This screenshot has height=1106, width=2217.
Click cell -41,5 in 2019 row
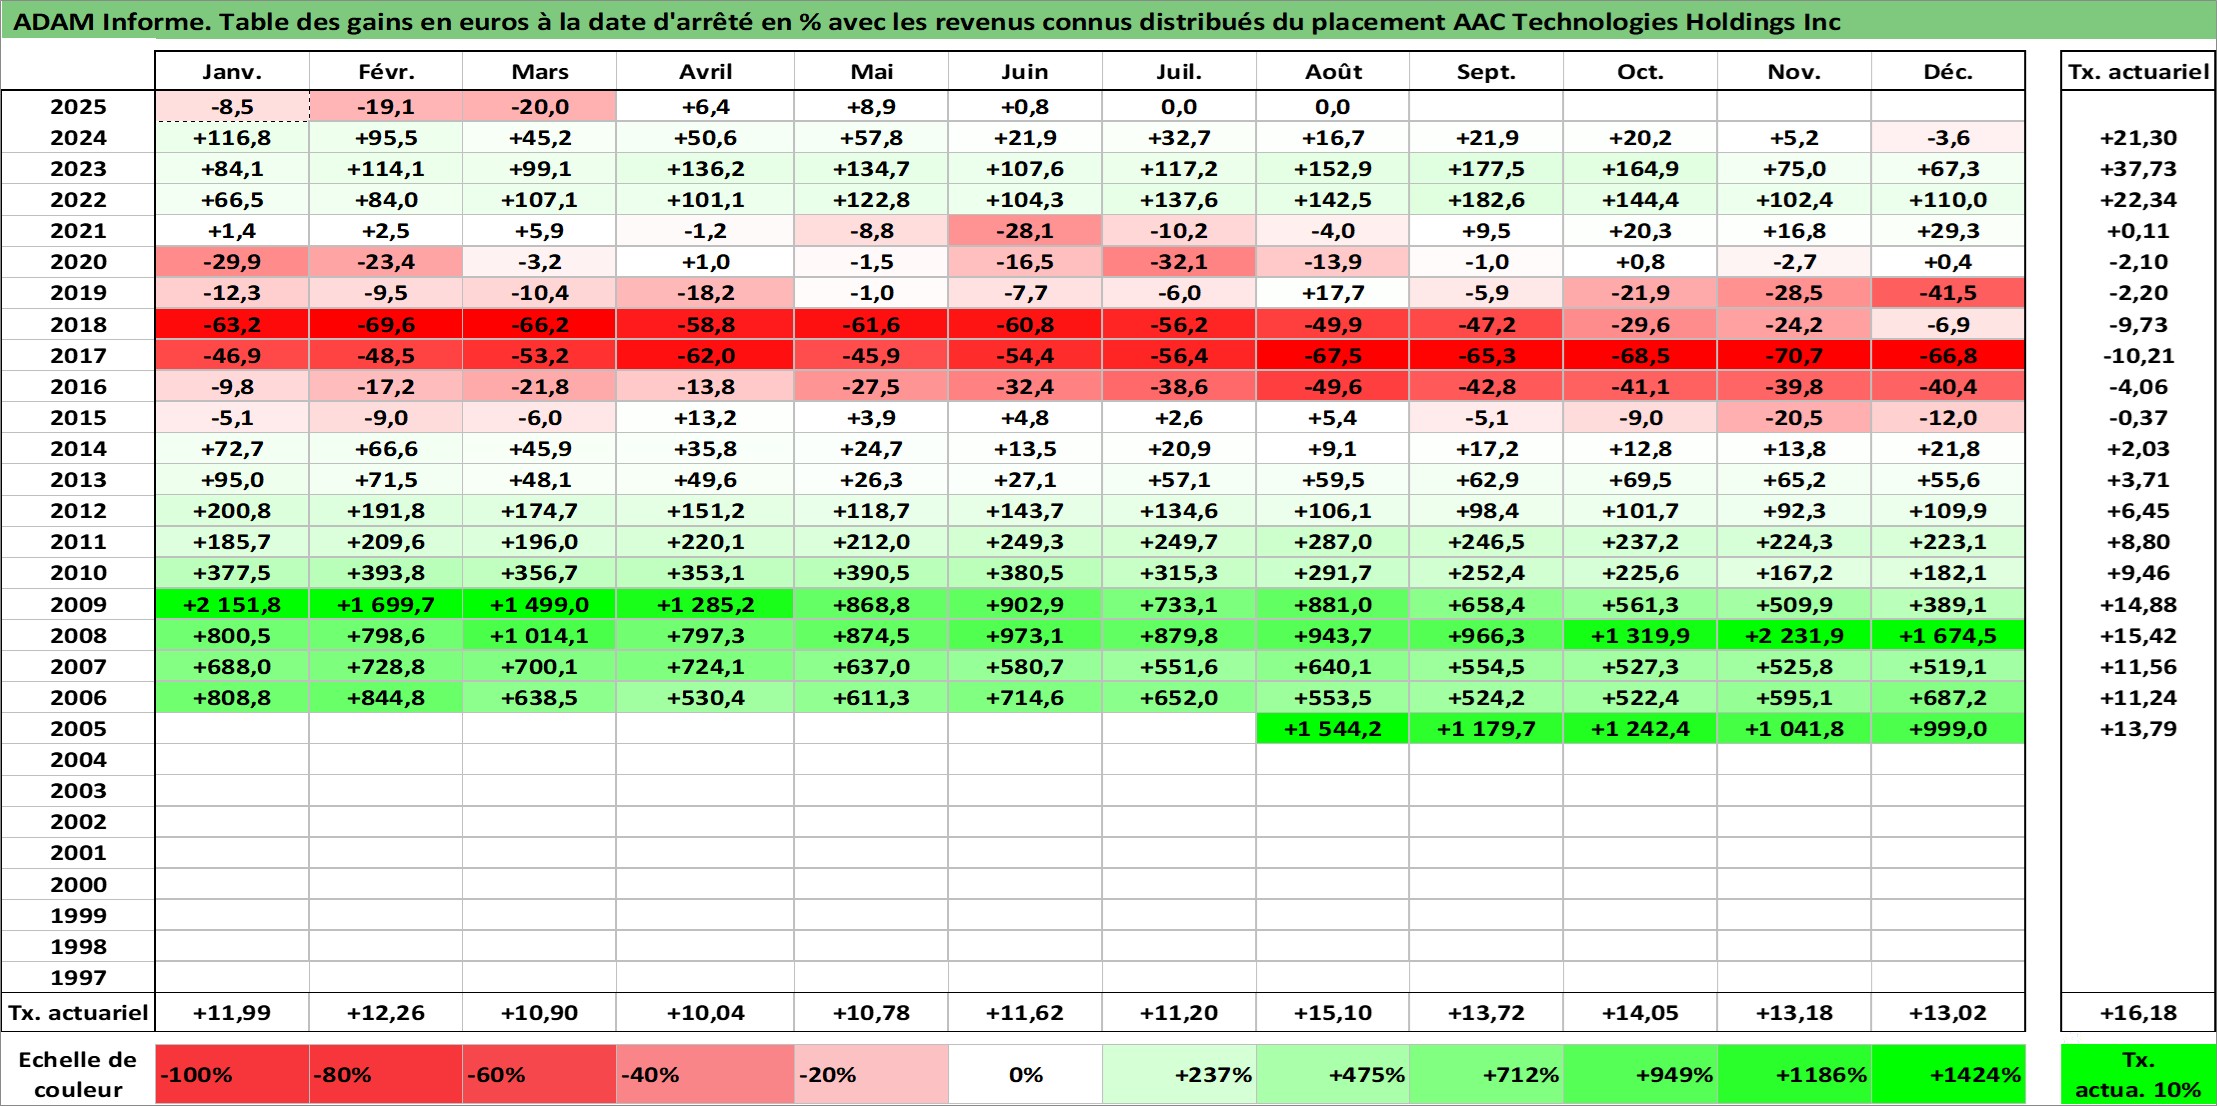pos(1948,293)
